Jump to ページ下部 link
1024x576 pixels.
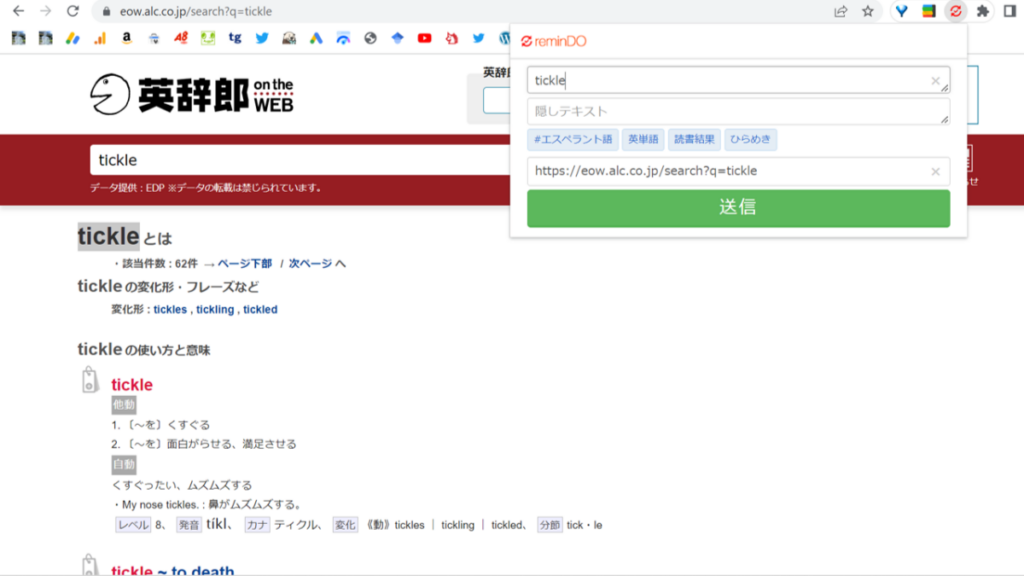[244, 263]
